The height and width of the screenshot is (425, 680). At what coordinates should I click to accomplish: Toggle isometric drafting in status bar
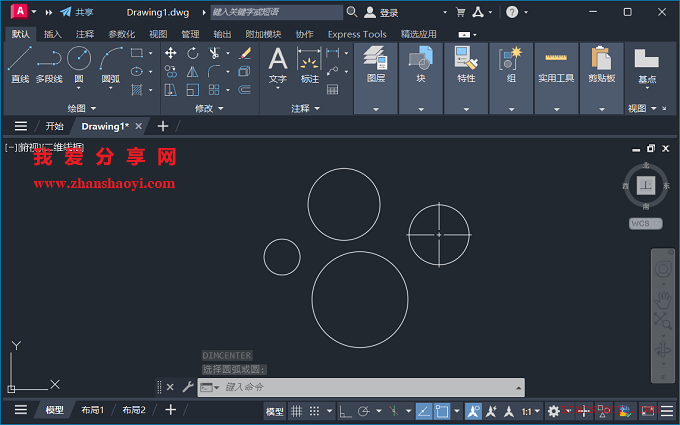[x=393, y=411]
